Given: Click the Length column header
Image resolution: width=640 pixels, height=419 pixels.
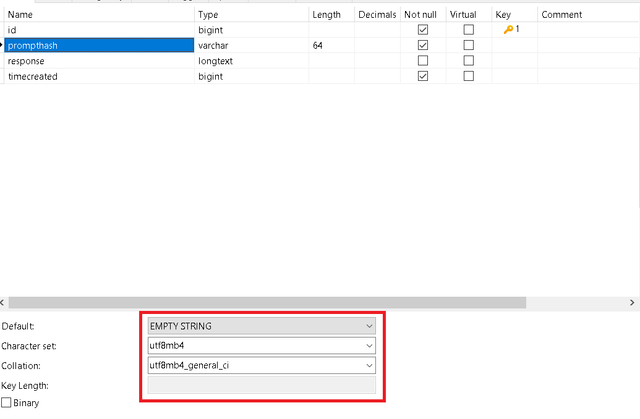Looking at the screenshot, I should (331, 15).
